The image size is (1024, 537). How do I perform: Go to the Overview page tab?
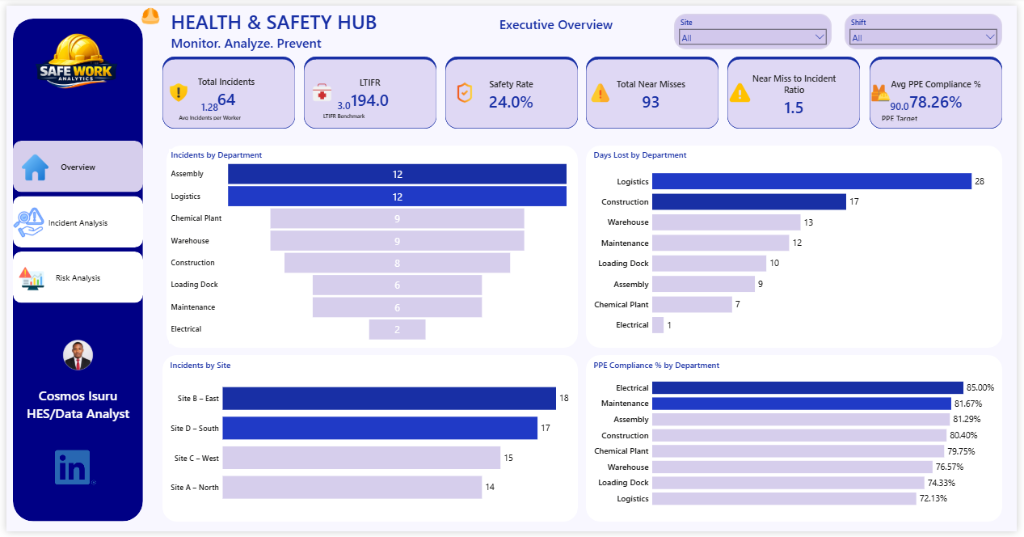click(x=78, y=167)
